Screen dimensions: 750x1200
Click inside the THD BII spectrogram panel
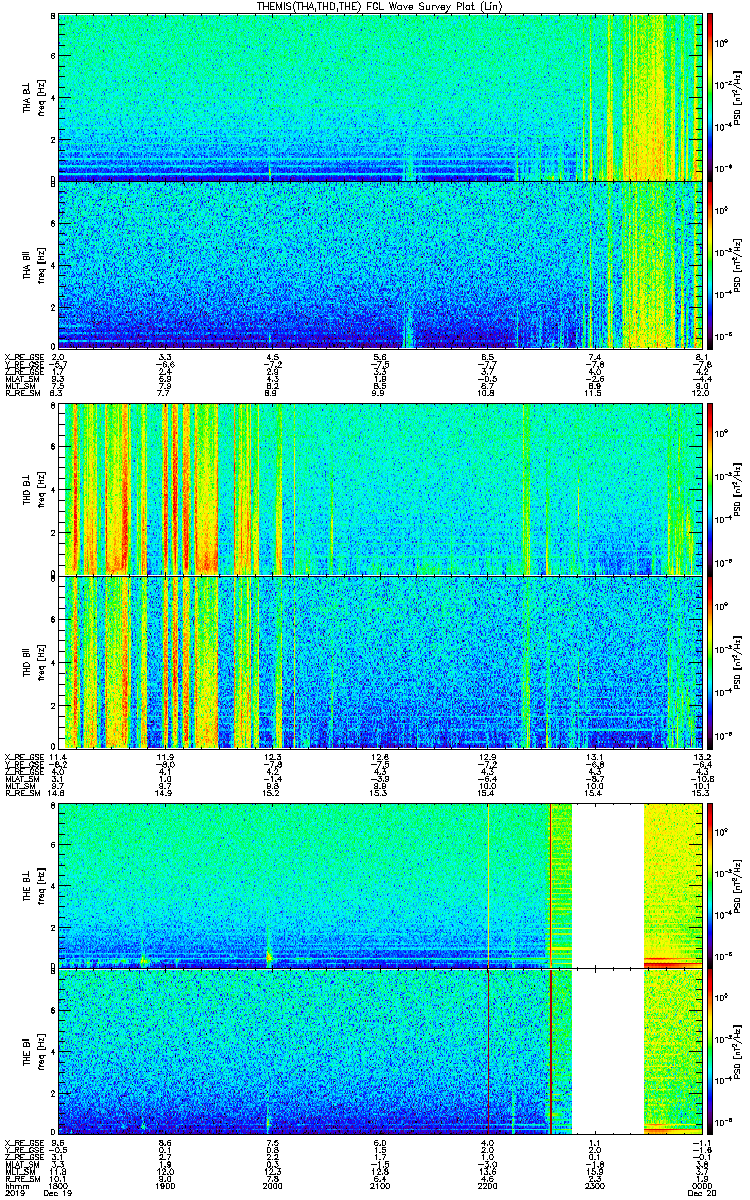click(x=382, y=661)
